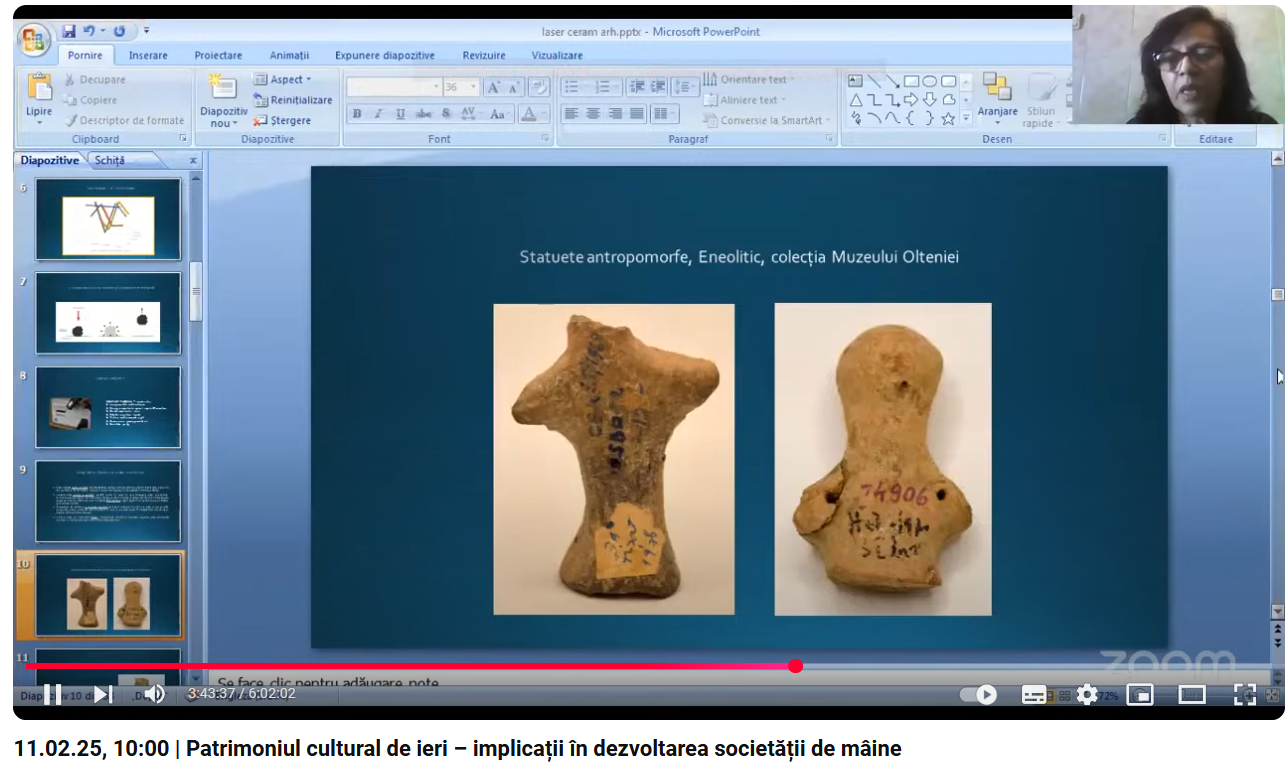Screen dimensions: 1287x766
Task: Click the Redo icon in quick access toolbar
Action: [120, 32]
